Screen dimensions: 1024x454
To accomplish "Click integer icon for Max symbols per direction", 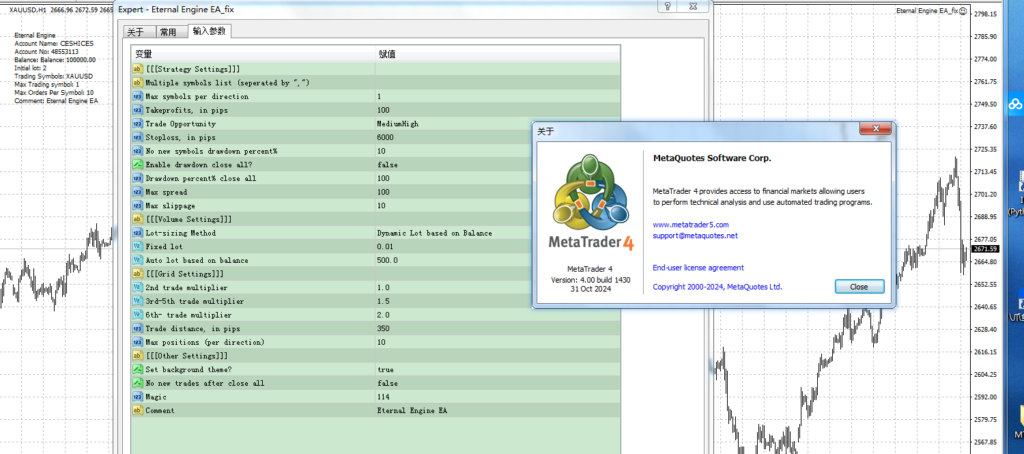I will coord(137,97).
